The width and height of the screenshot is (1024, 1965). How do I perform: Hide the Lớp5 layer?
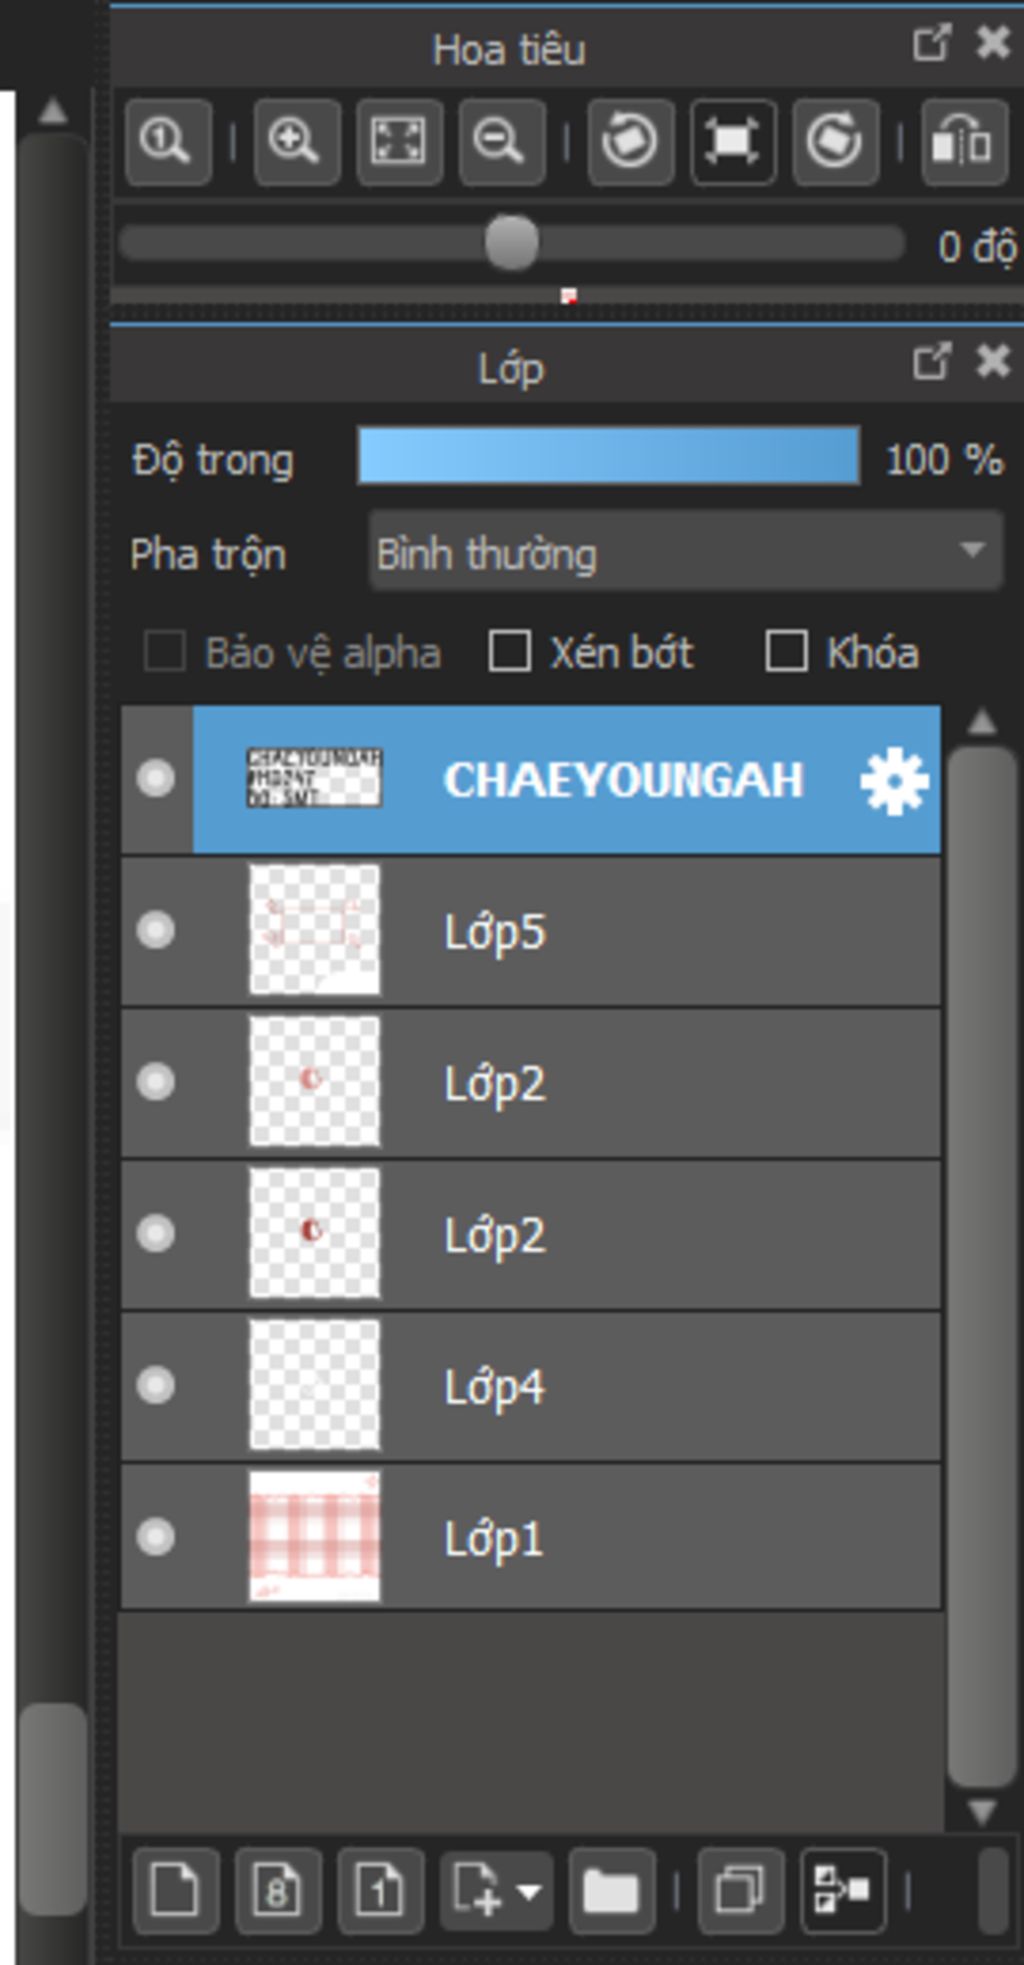(x=156, y=930)
